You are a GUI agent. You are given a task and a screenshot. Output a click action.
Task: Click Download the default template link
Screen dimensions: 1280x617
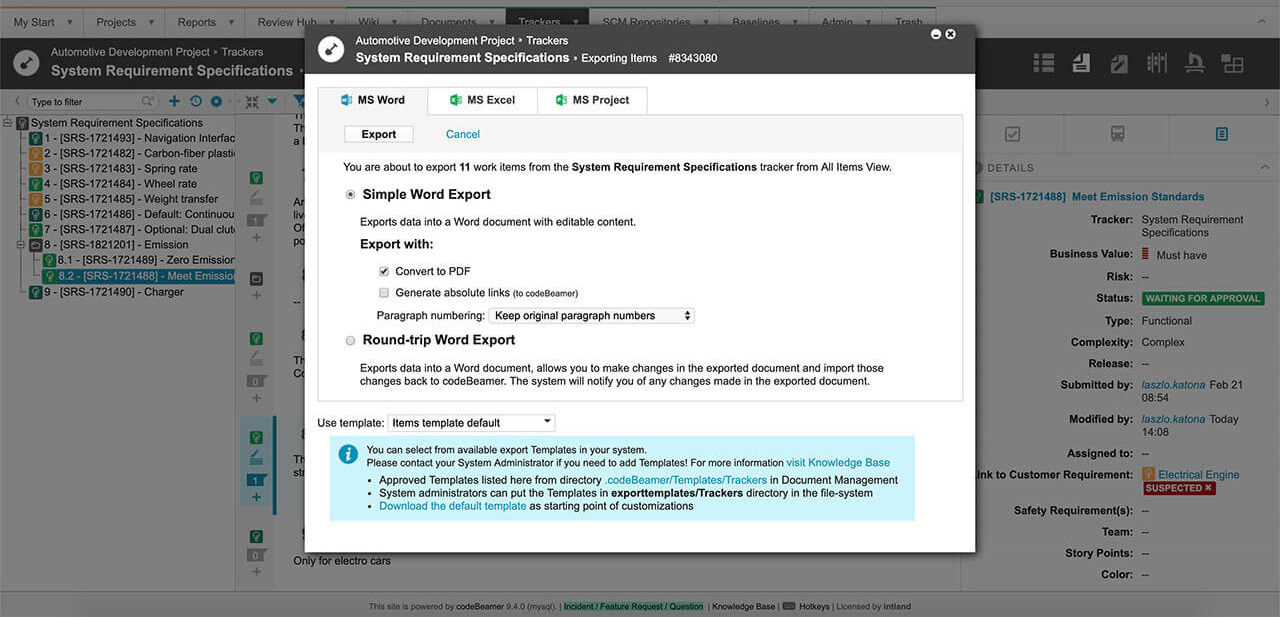pyautogui.click(x=452, y=506)
